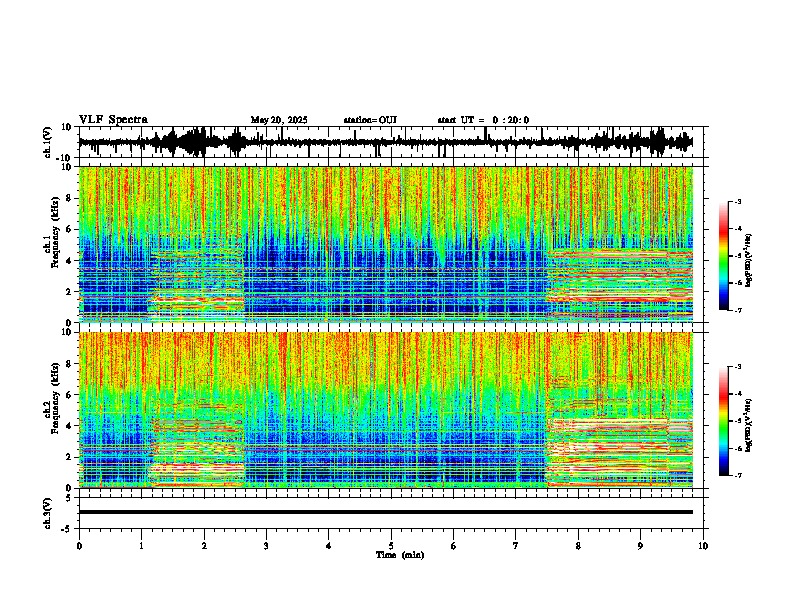Viewport: 792px width, 612px height.
Task: Click the "May 20, 2025" date label
Action: pos(279,120)
